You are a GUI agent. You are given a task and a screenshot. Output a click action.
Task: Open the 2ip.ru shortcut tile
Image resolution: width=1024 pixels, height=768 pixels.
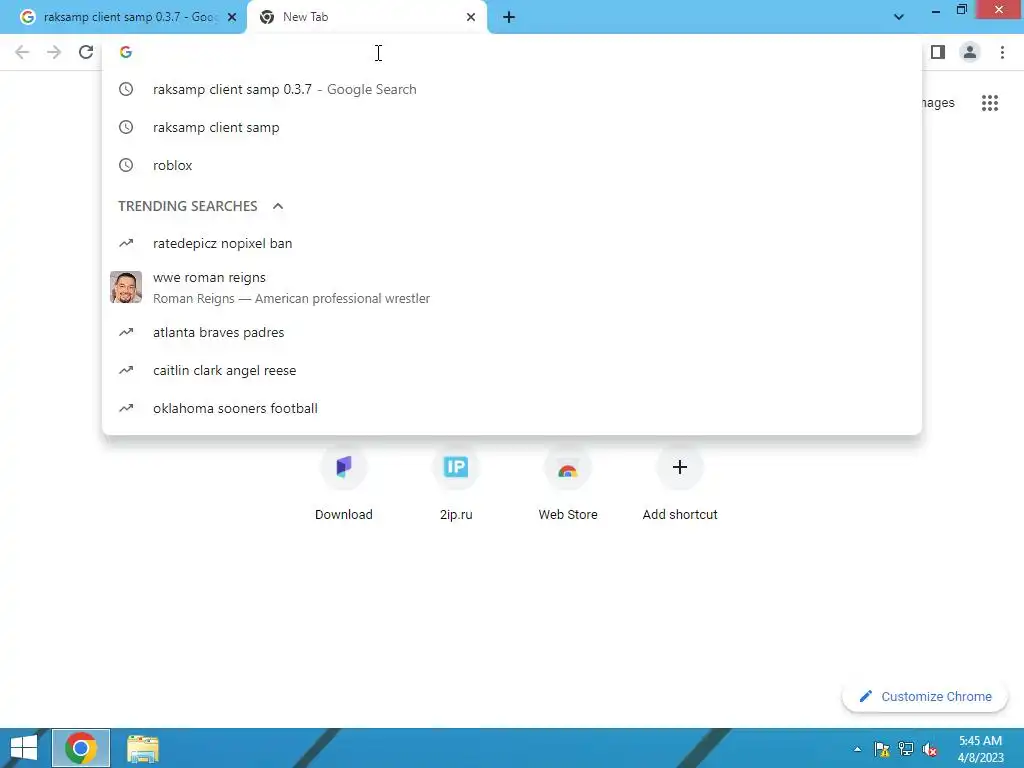click(x=456, y=483)
